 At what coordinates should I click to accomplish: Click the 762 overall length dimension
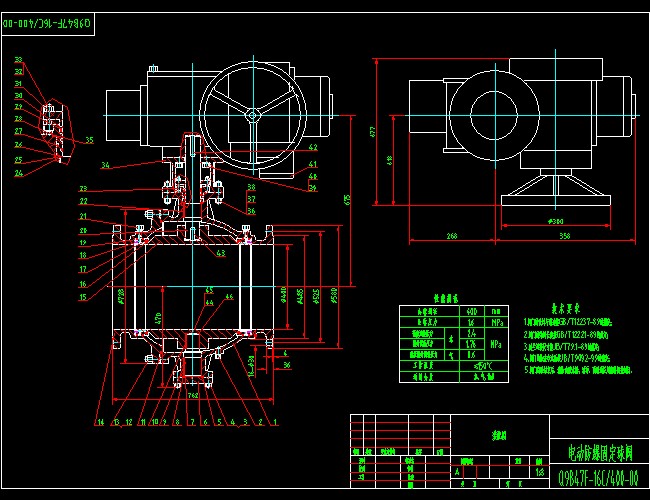click(193, 395)
